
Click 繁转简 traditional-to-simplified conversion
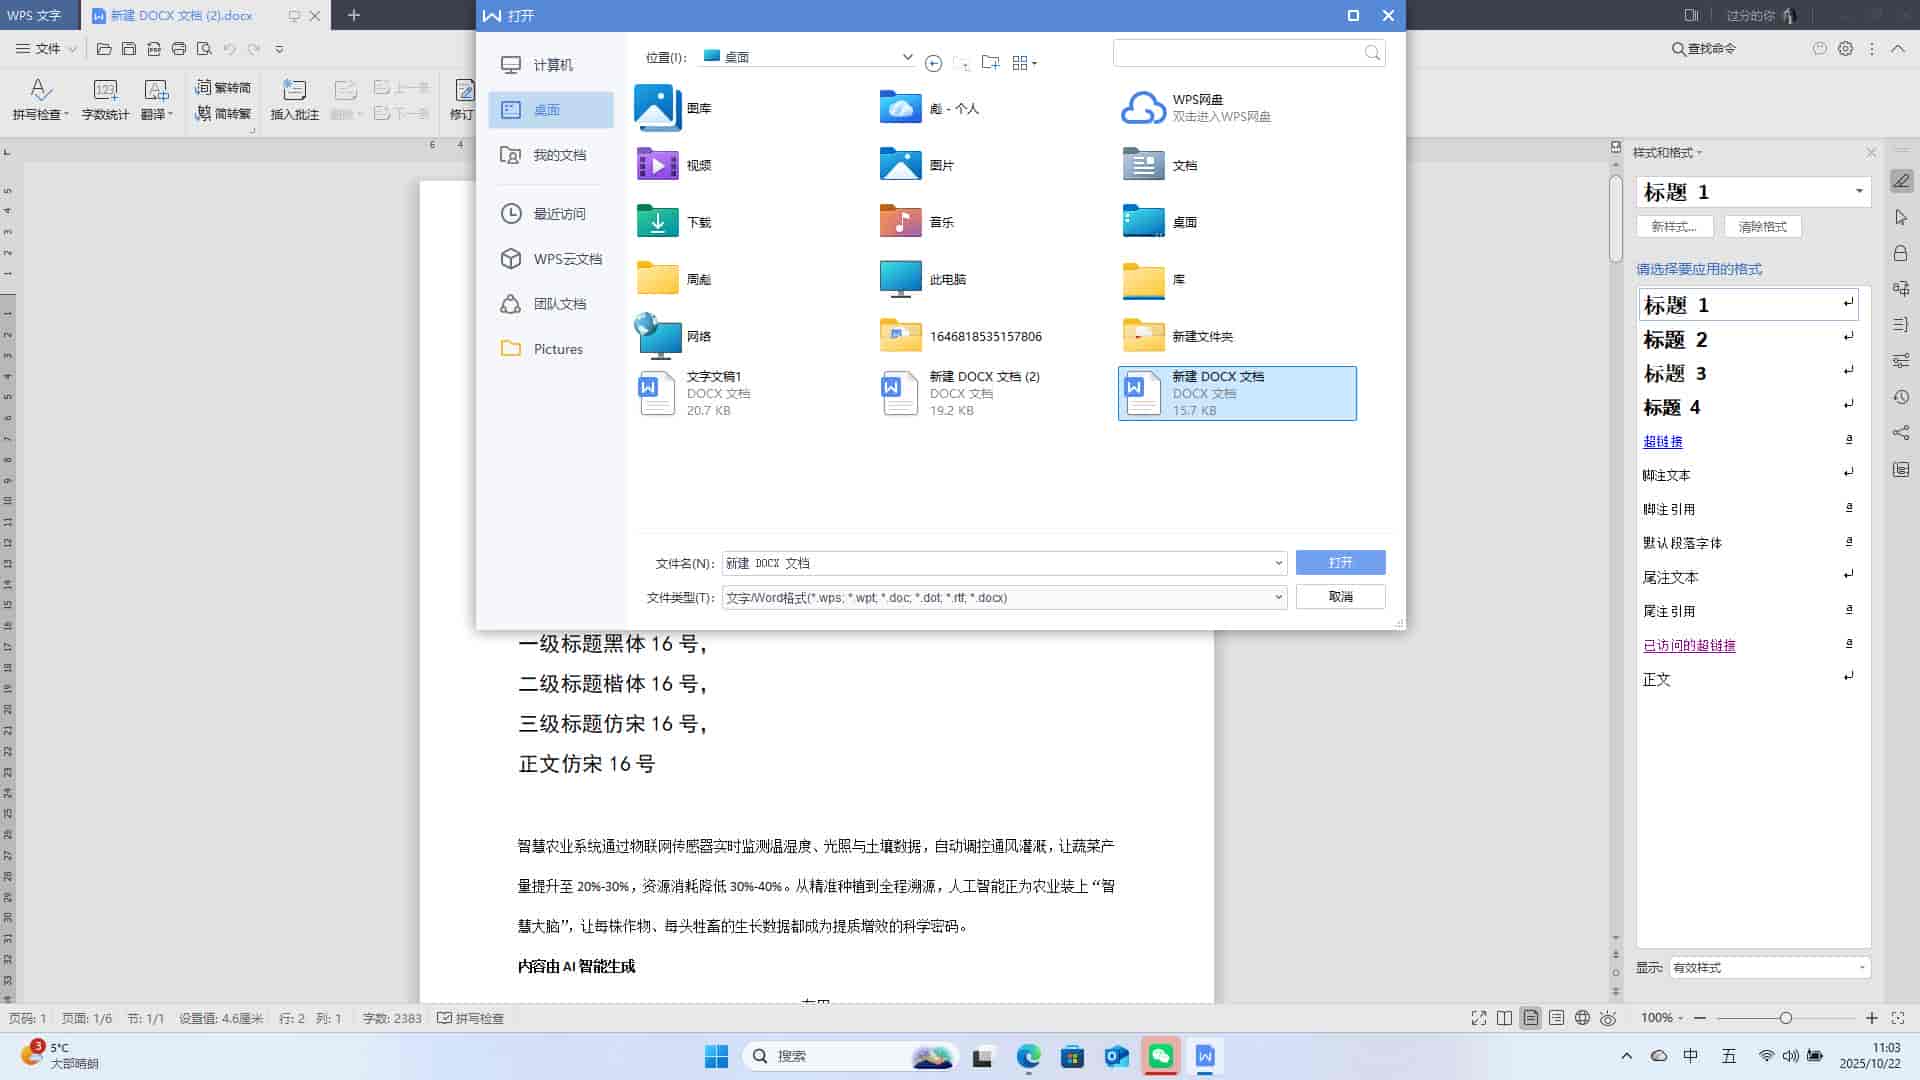223,87
